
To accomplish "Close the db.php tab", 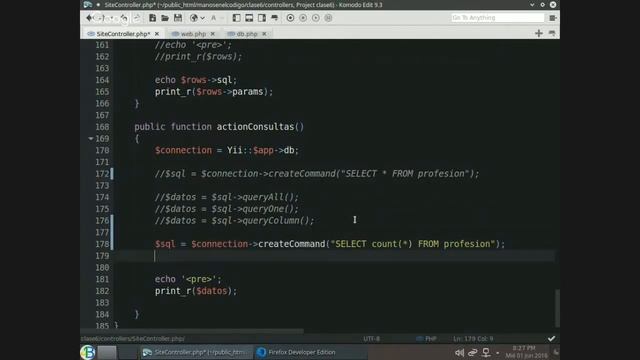I will click(x=264, y=34).
